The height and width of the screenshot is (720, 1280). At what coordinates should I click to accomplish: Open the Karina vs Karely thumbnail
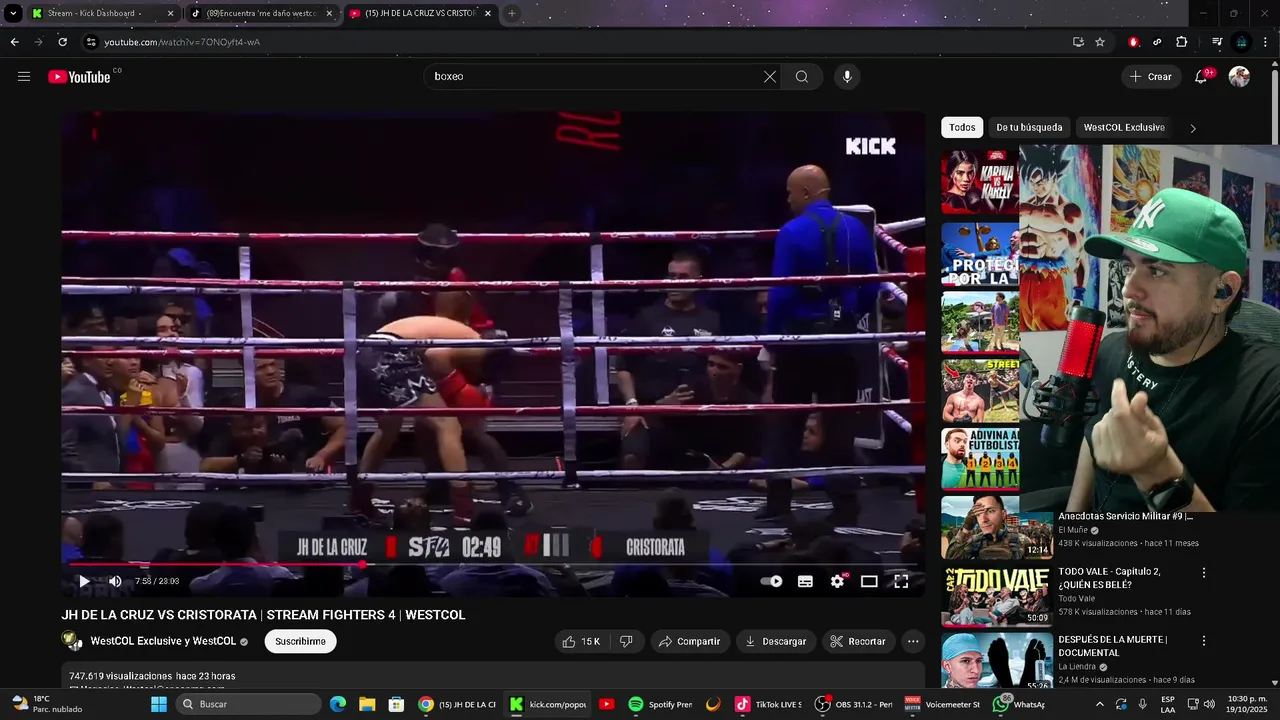(x=980, y=182)
